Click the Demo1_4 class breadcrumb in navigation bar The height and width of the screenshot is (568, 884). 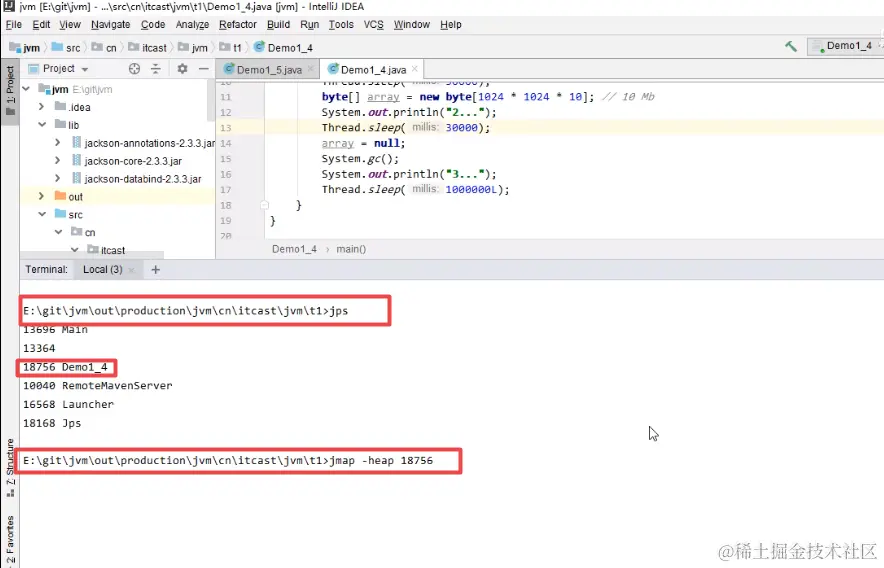tap(284, 48)
